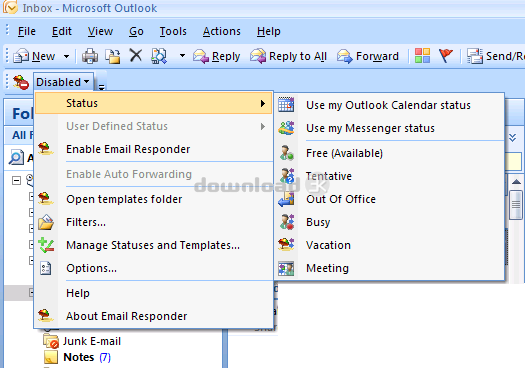The width and height of the screenshot is (525, 368).
Task: Click the Email Responder disabled status icon
Action: tap(21, 82)
